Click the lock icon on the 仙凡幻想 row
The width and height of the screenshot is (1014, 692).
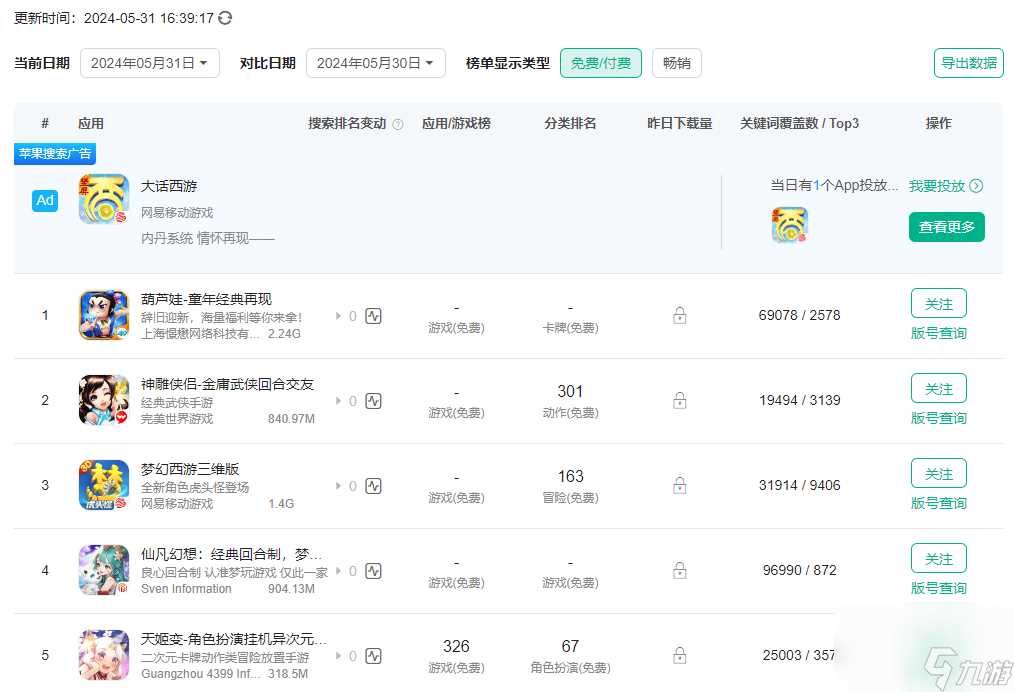tap(679, 570)
